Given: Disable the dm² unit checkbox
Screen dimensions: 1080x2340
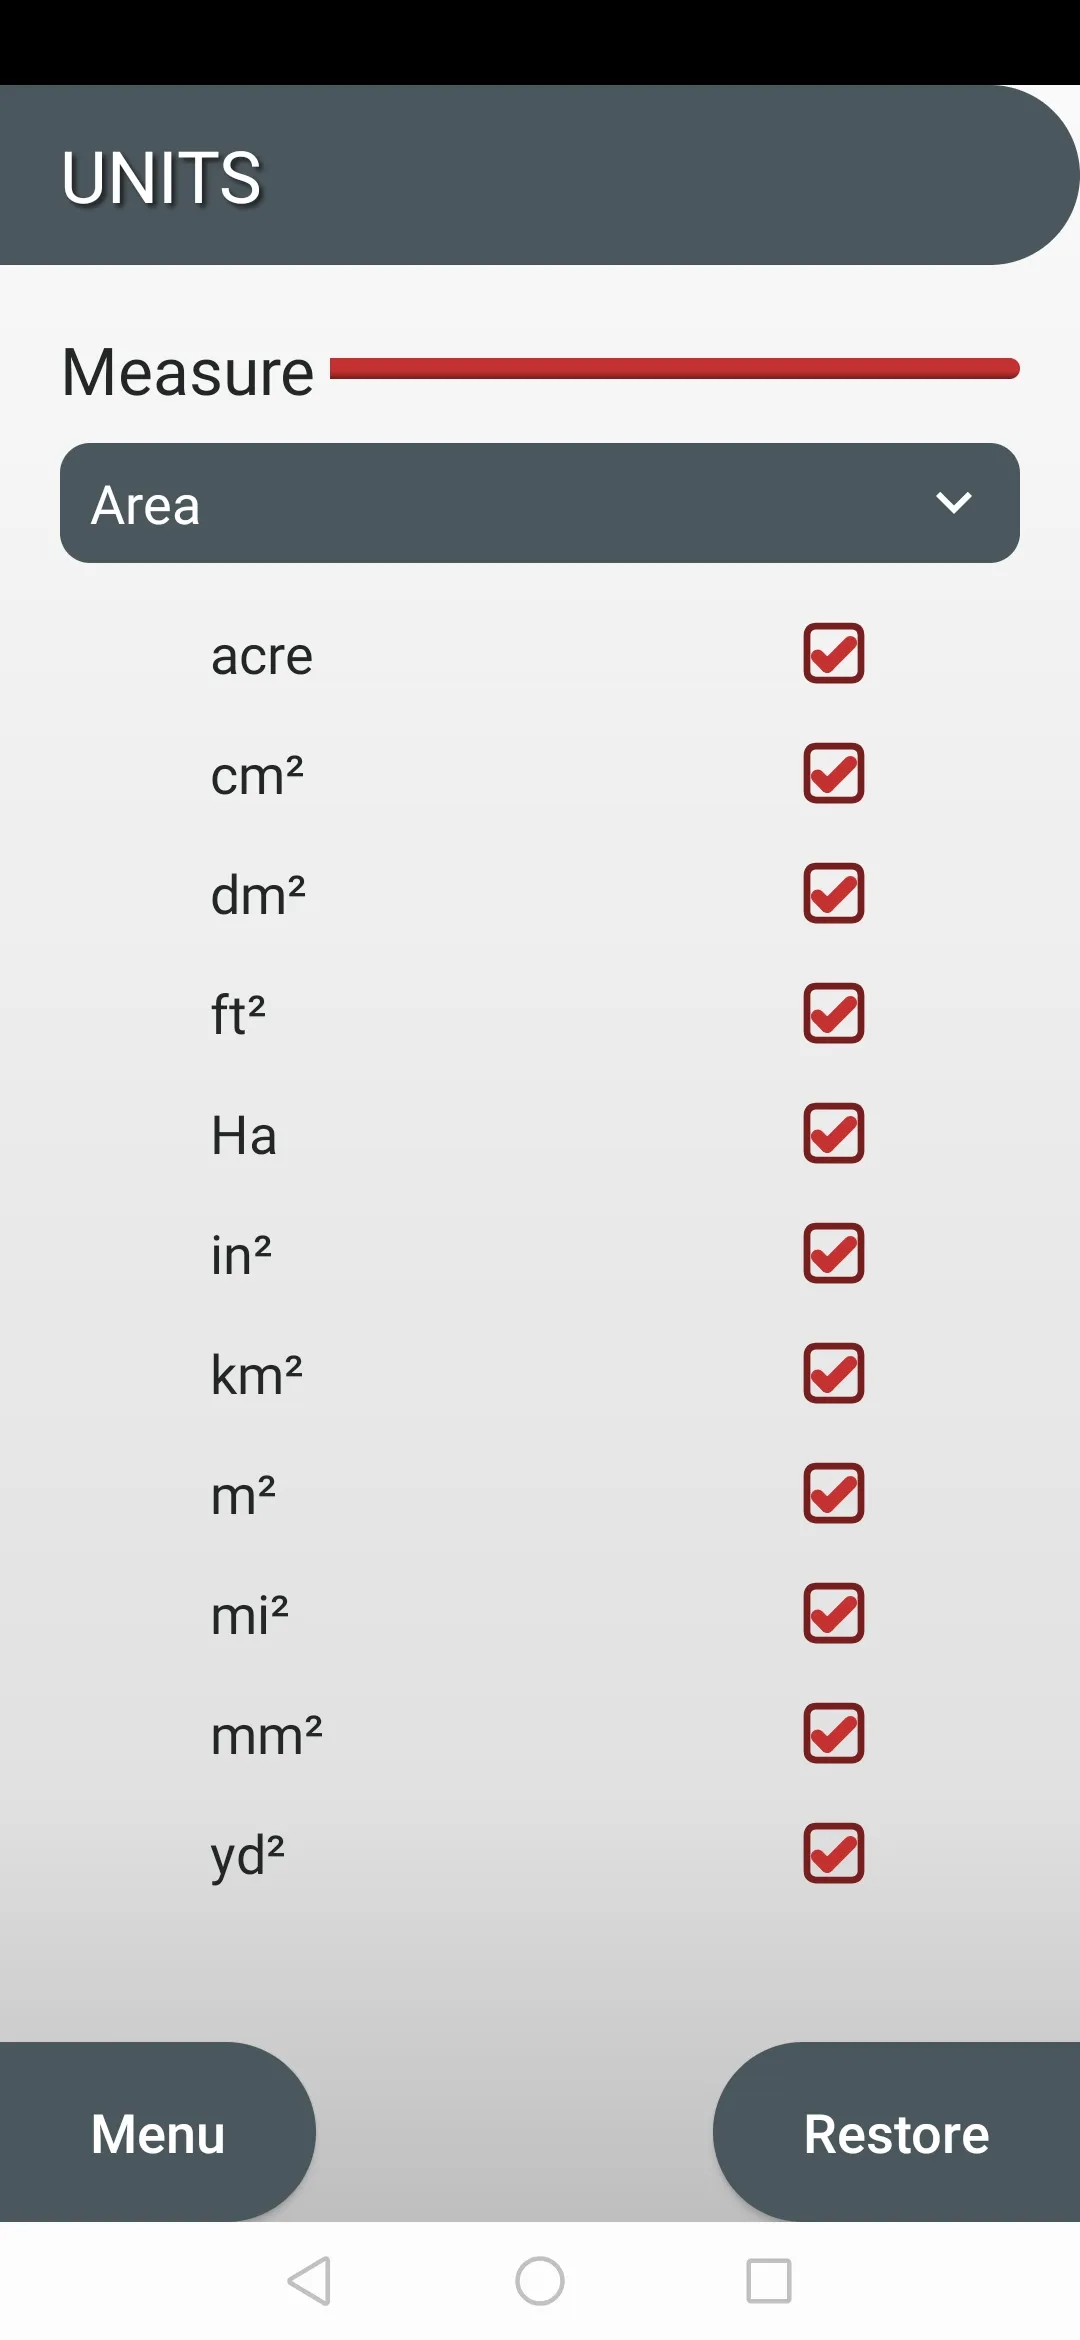Looking at the screenshot, I should coord(833,894).
